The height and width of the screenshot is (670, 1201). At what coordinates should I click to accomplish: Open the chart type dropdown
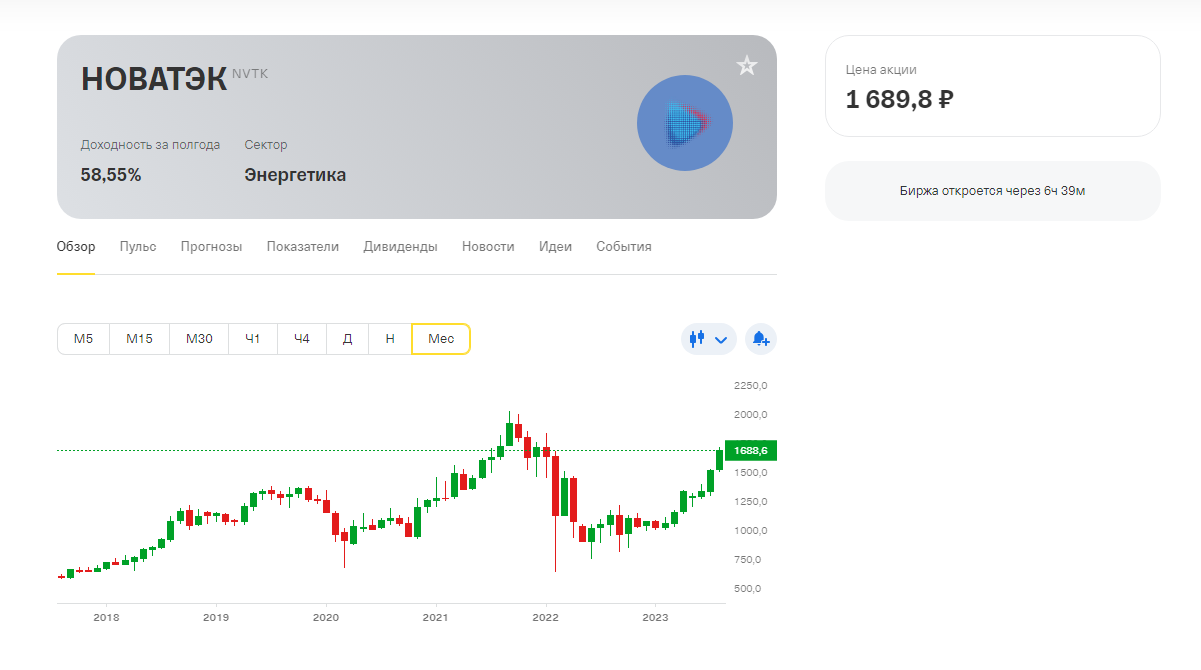tap(708, 339)
